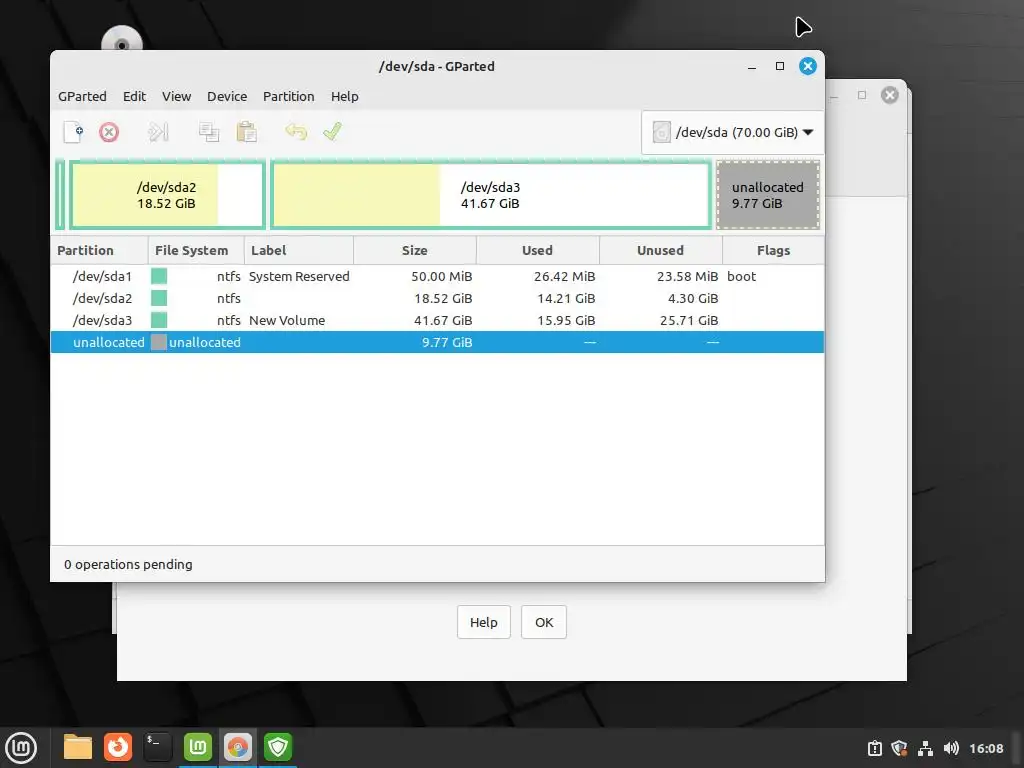Click the Partition column header
This screenshot has height=768, width=1024.
(99, 251)
